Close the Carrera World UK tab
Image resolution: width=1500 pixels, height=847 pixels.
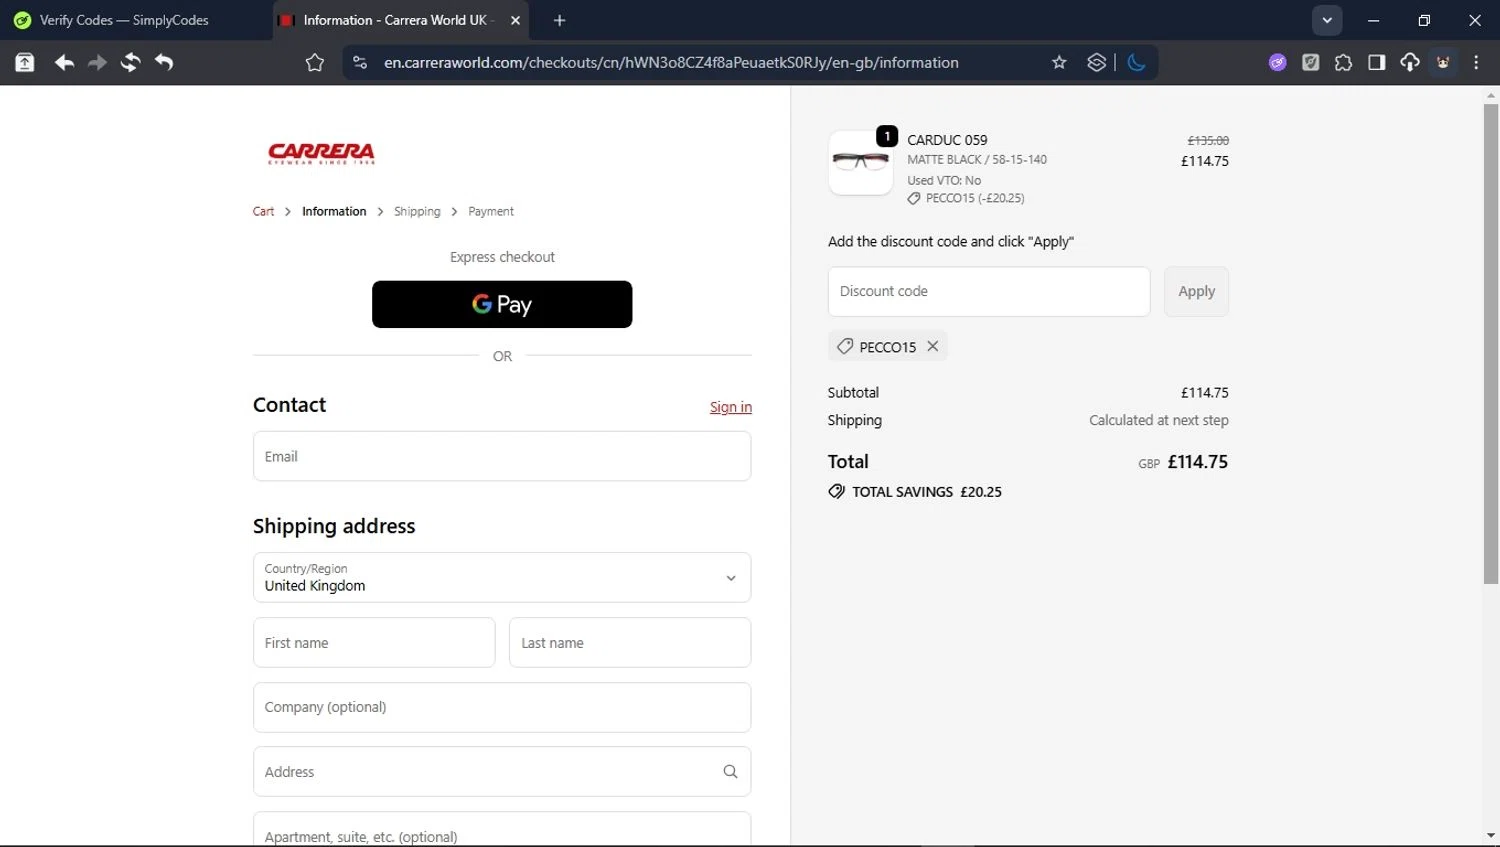[x=515, y=20]
